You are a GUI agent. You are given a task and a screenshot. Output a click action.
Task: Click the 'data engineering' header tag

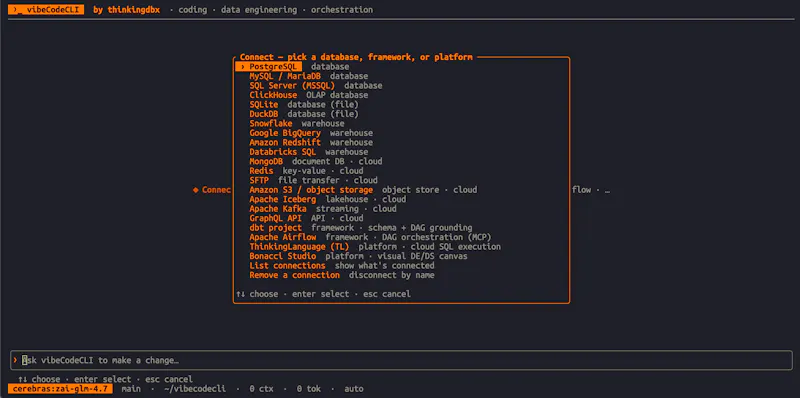(259, 10)
